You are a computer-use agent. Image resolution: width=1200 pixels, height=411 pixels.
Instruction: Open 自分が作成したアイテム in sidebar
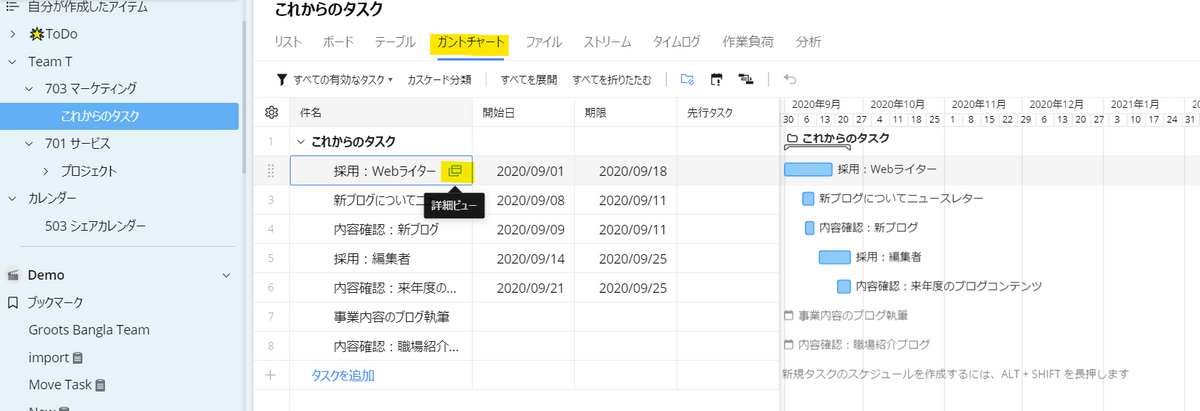88,7
